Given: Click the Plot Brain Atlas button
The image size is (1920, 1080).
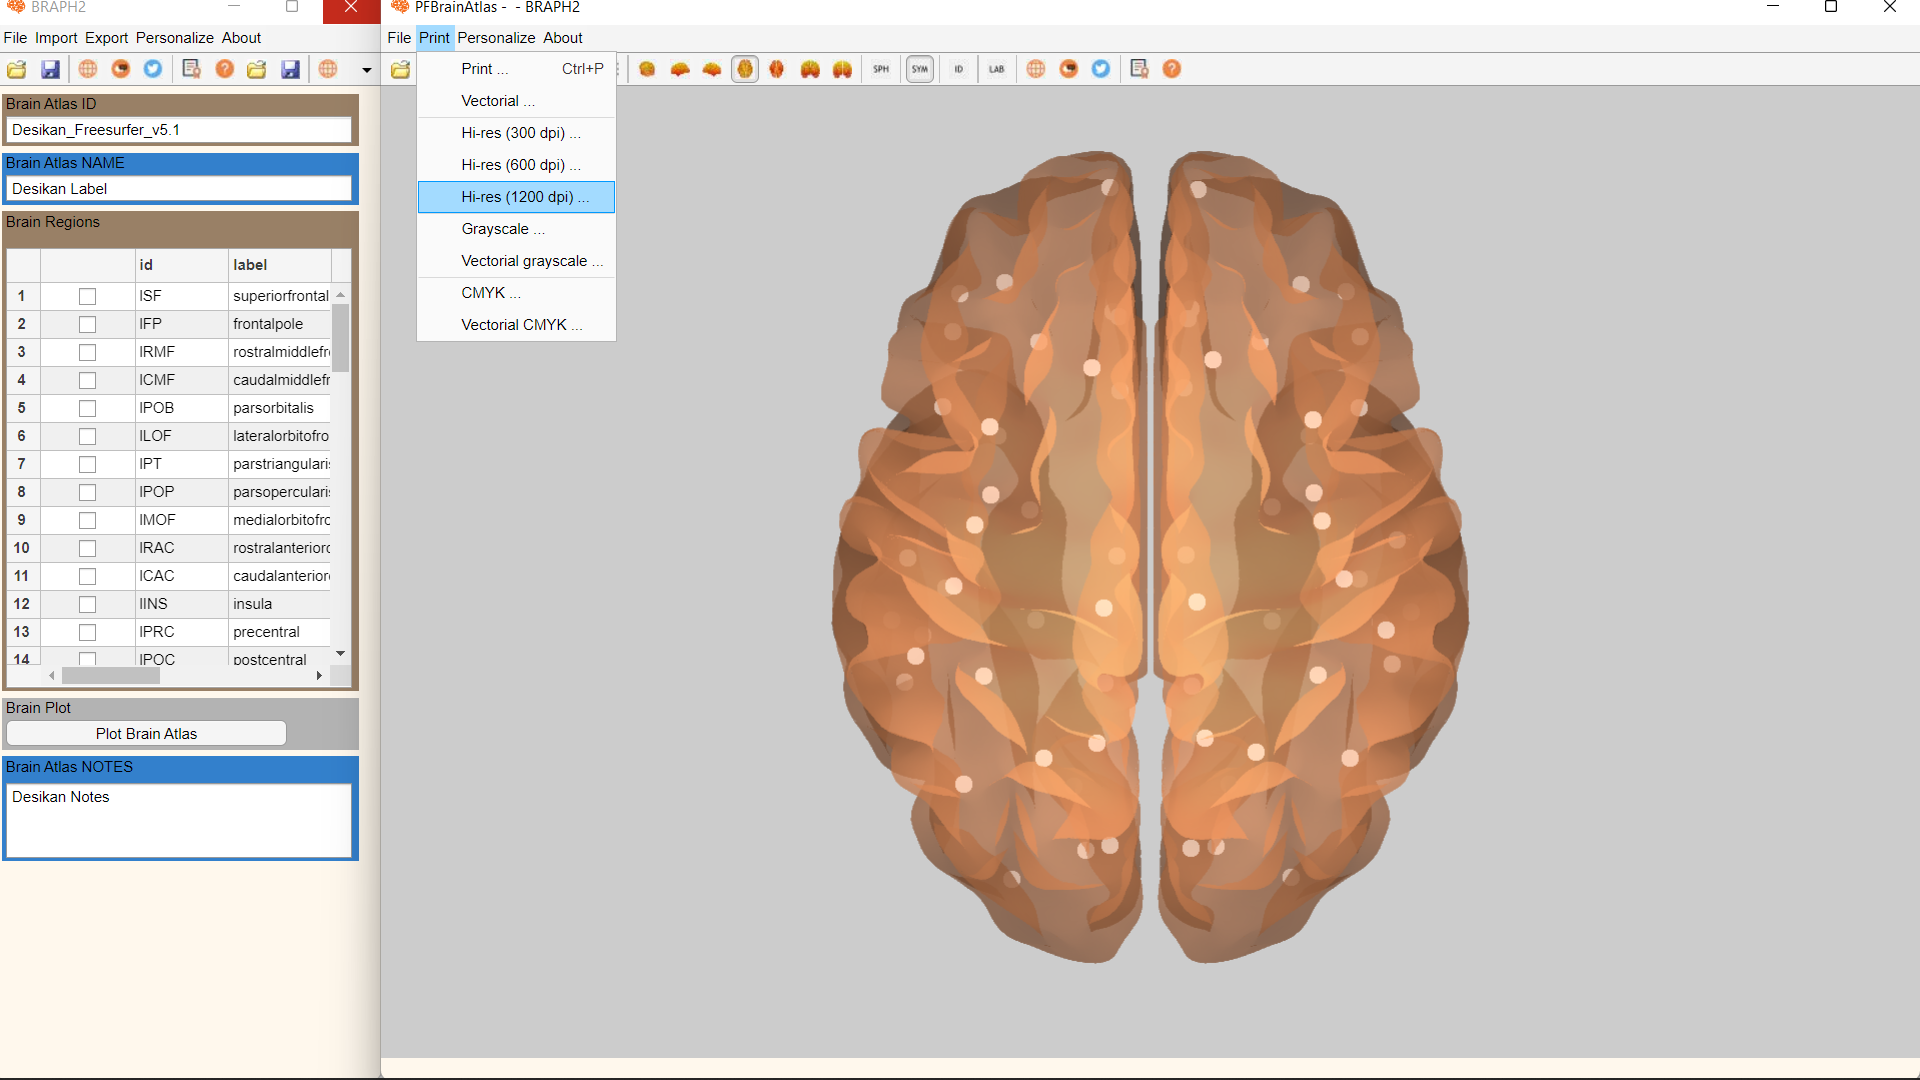Looking at the screenshot, I should coord(146,734).
